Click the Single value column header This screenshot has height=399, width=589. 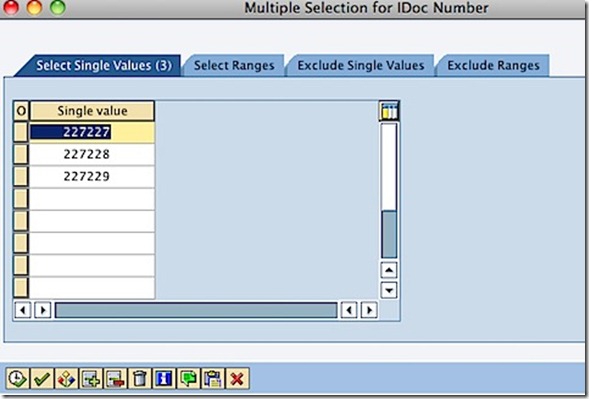pos(92,111)
